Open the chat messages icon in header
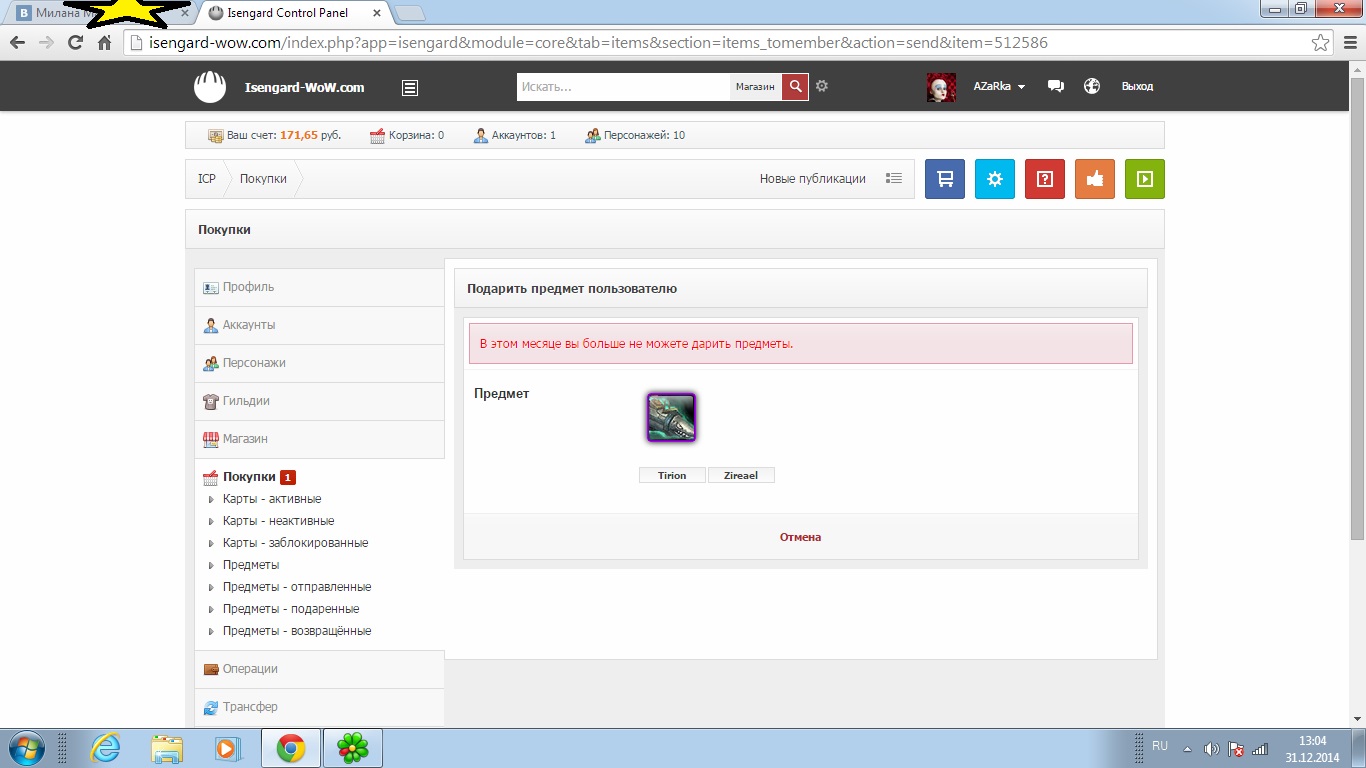The image size is (1366, 768). [1055, 87]
